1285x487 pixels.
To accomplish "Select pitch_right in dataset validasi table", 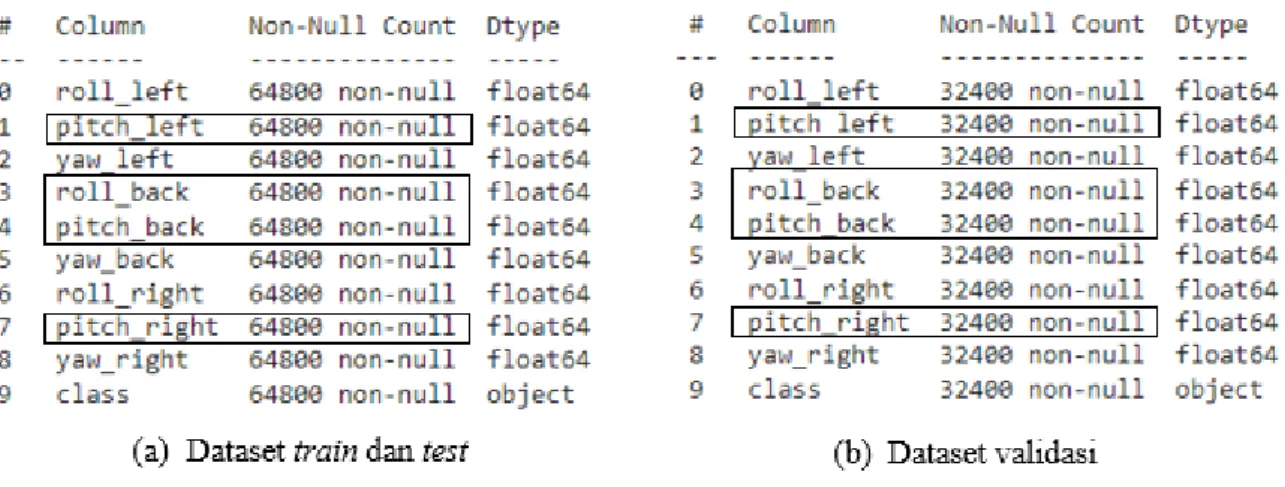I will point(829,322).
